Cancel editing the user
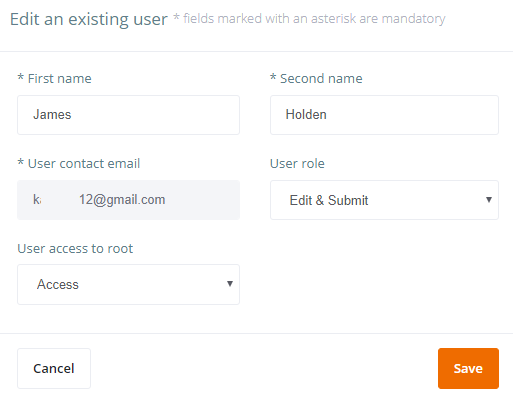Viewport: 513px width, 403px height. pyautogui.click(x=54, y=368)
